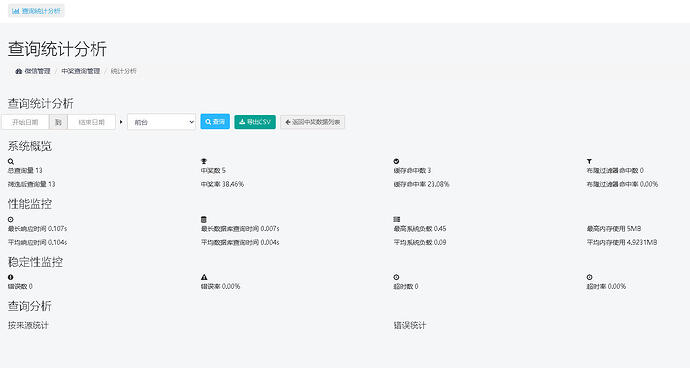The height and width of the screenshot is (368, 690).
Task: Select the text 布隆过滤器命中率 0.00%
Action: tap(622, 184)
